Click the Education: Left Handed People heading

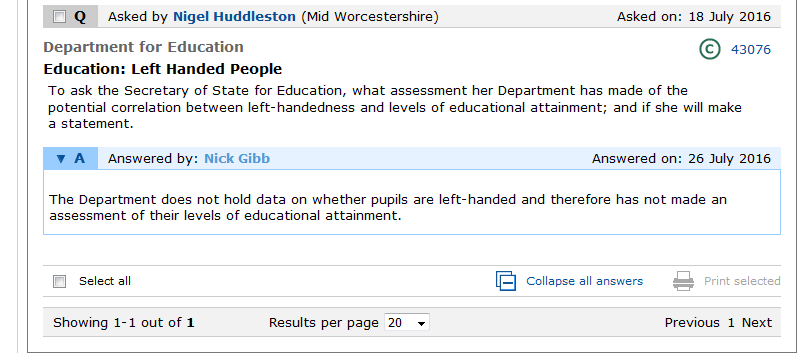click(x=163, y=69)
